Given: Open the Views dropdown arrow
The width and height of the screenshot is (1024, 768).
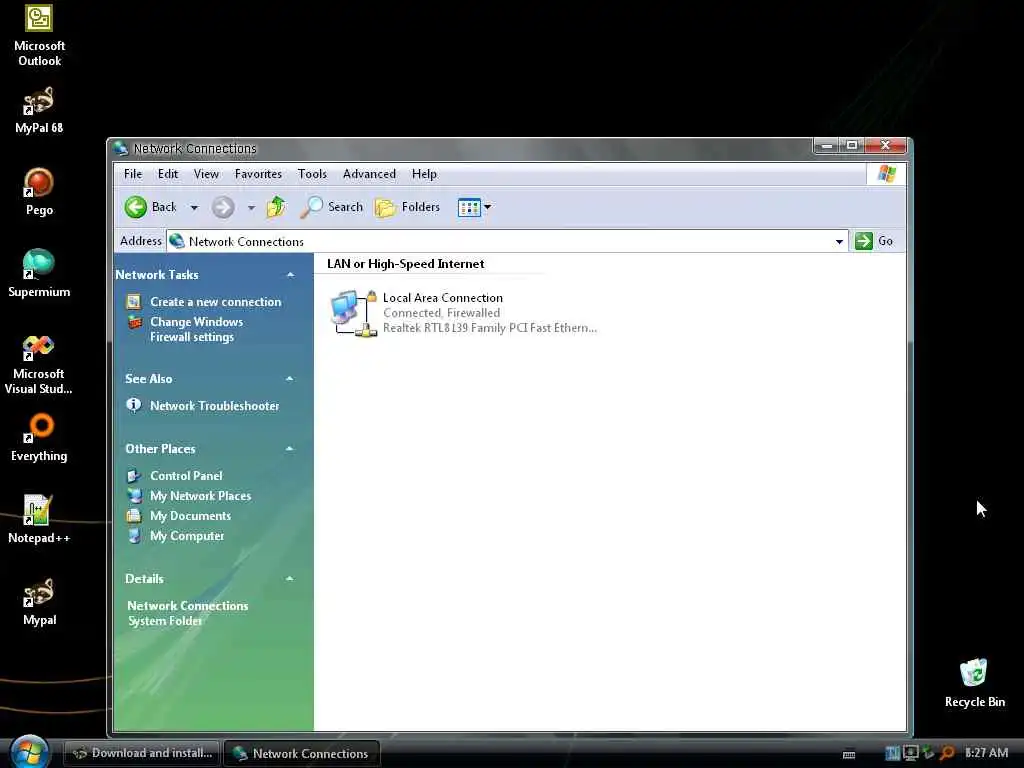Looking at the screenshot, I should pos(487,207).
